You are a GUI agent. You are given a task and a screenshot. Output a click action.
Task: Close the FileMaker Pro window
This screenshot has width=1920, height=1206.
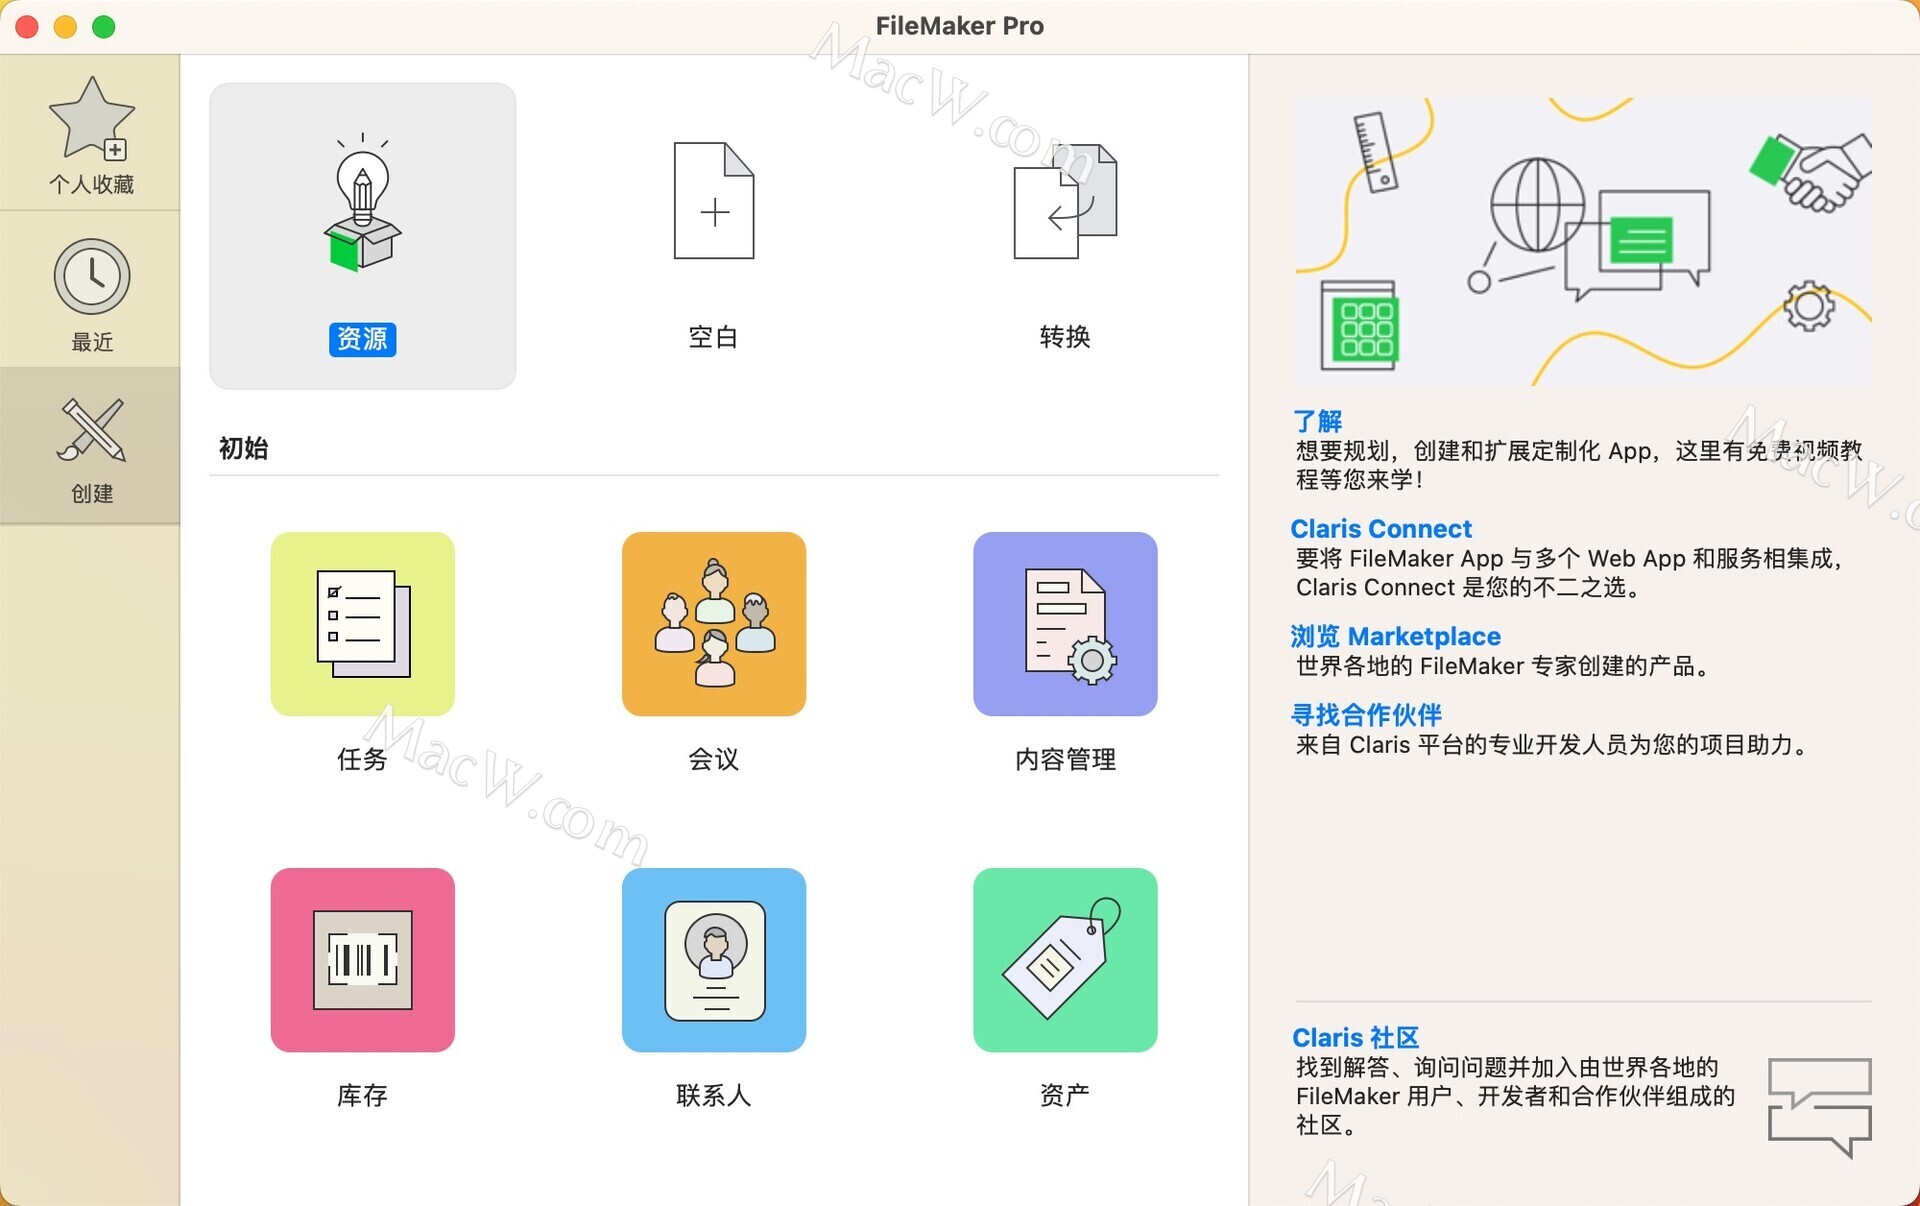pos(27,26)
